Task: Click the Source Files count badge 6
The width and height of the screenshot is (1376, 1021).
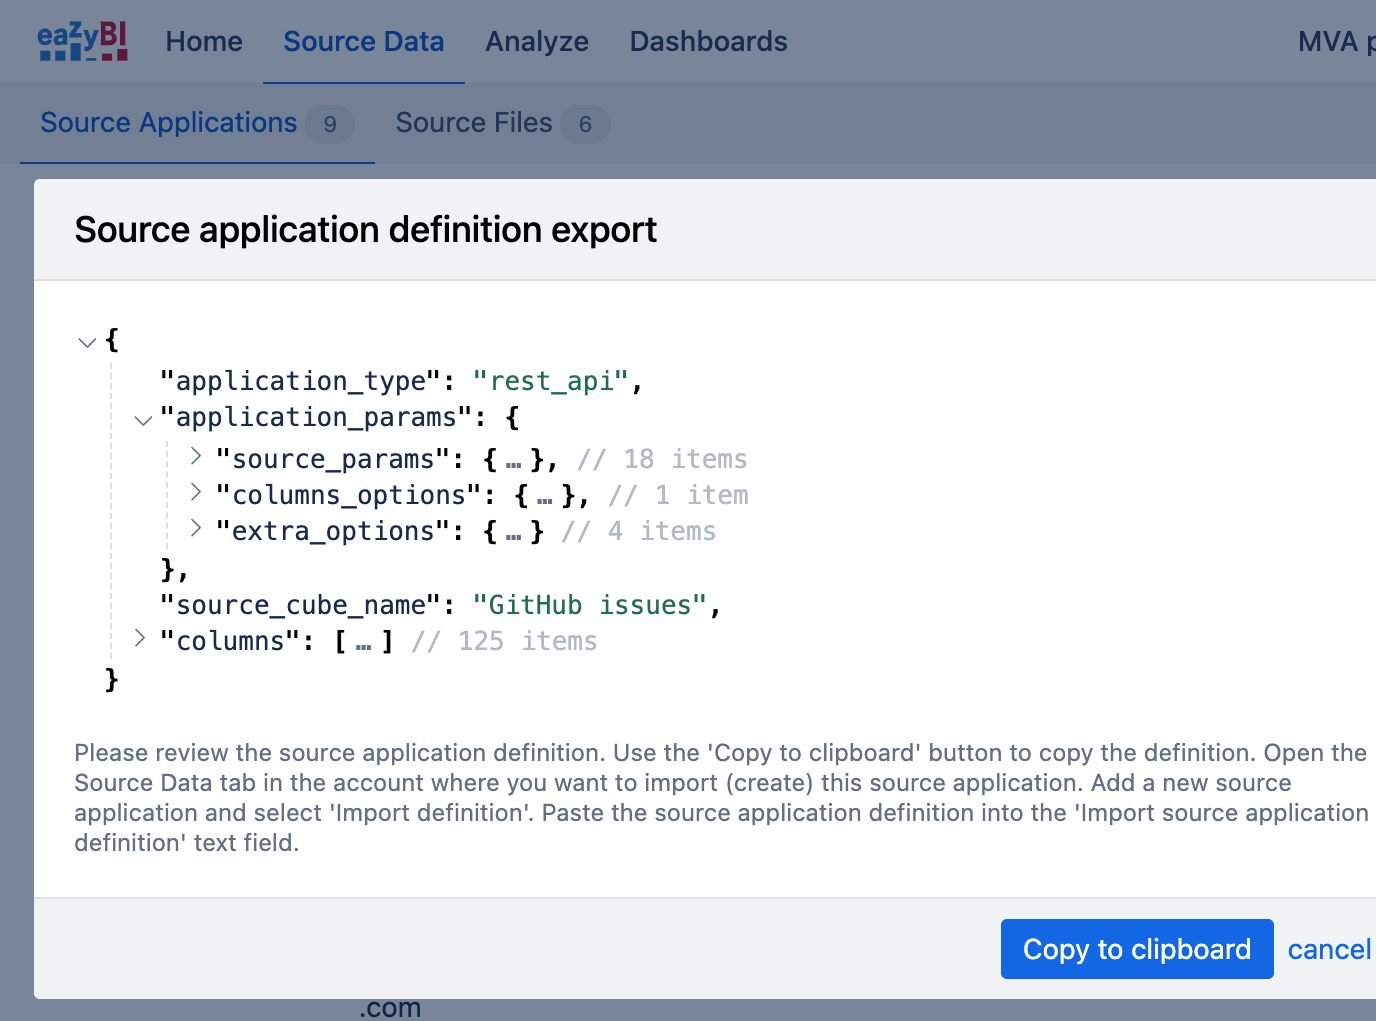Action: point(585,124)
